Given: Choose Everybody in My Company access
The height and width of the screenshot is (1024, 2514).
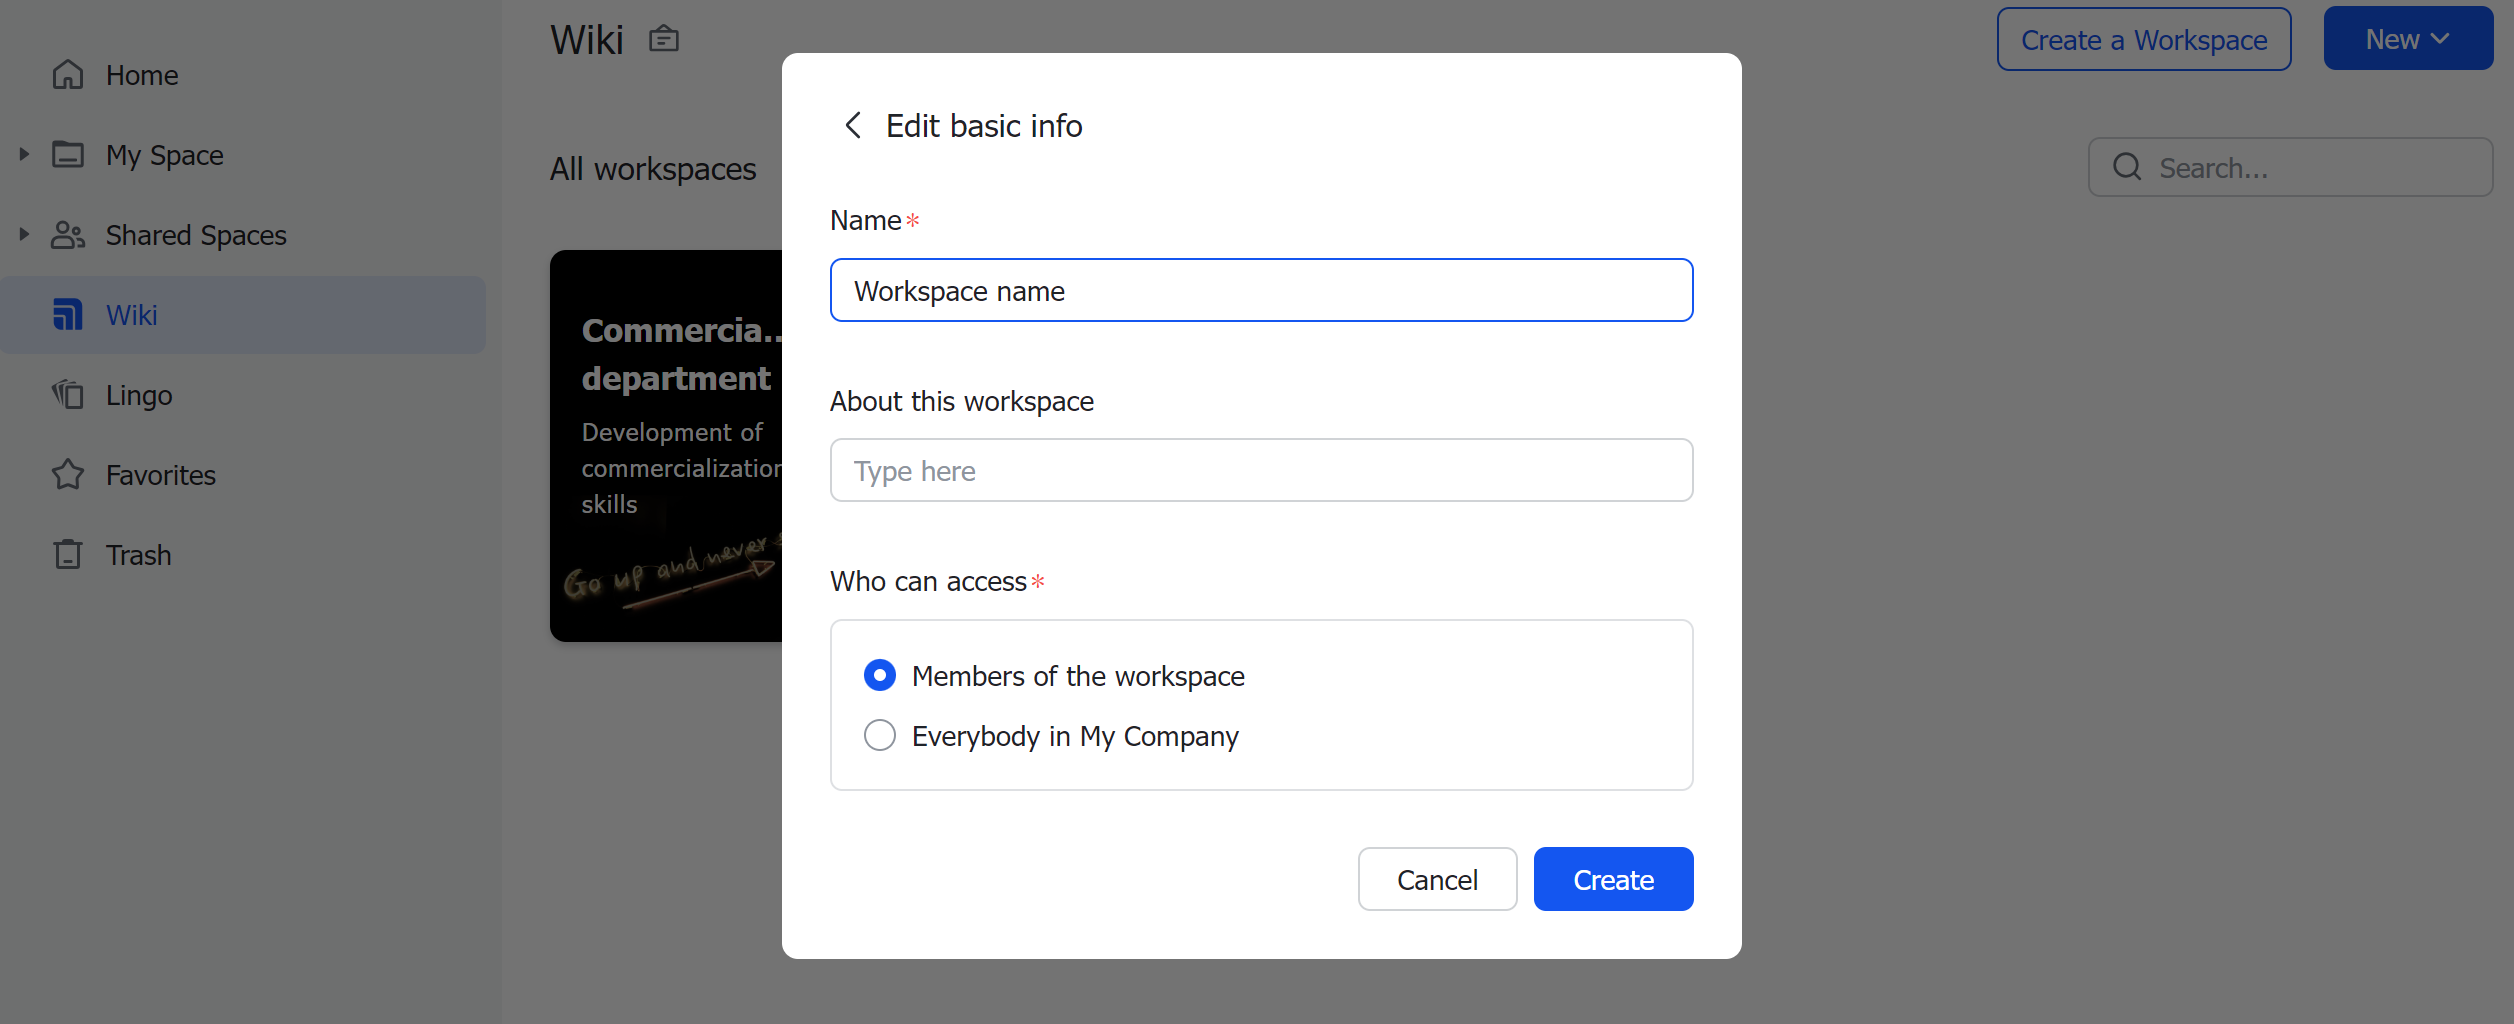Looking at the screenshot, I should tap(878, 735).
